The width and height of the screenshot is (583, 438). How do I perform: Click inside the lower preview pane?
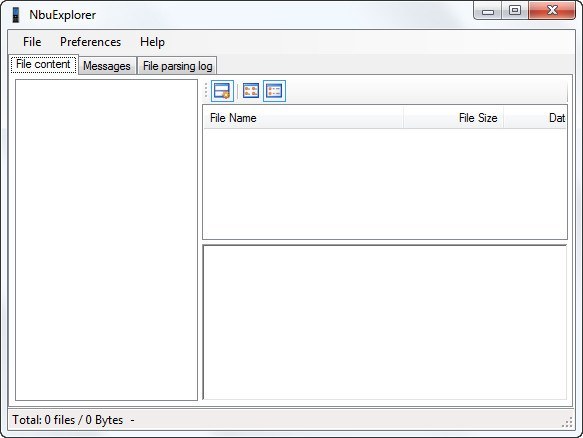(385, 322)
